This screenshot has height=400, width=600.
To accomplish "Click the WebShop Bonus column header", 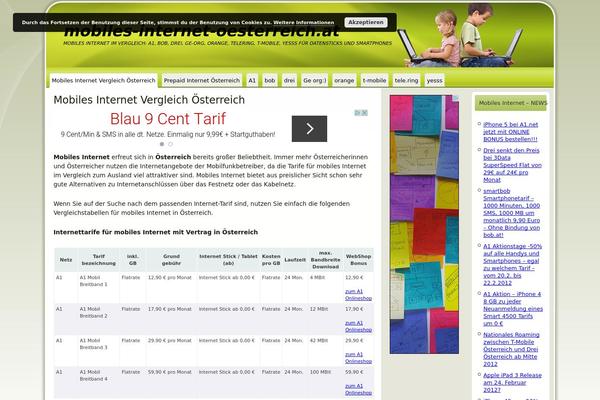I will (x=358, y=260).
